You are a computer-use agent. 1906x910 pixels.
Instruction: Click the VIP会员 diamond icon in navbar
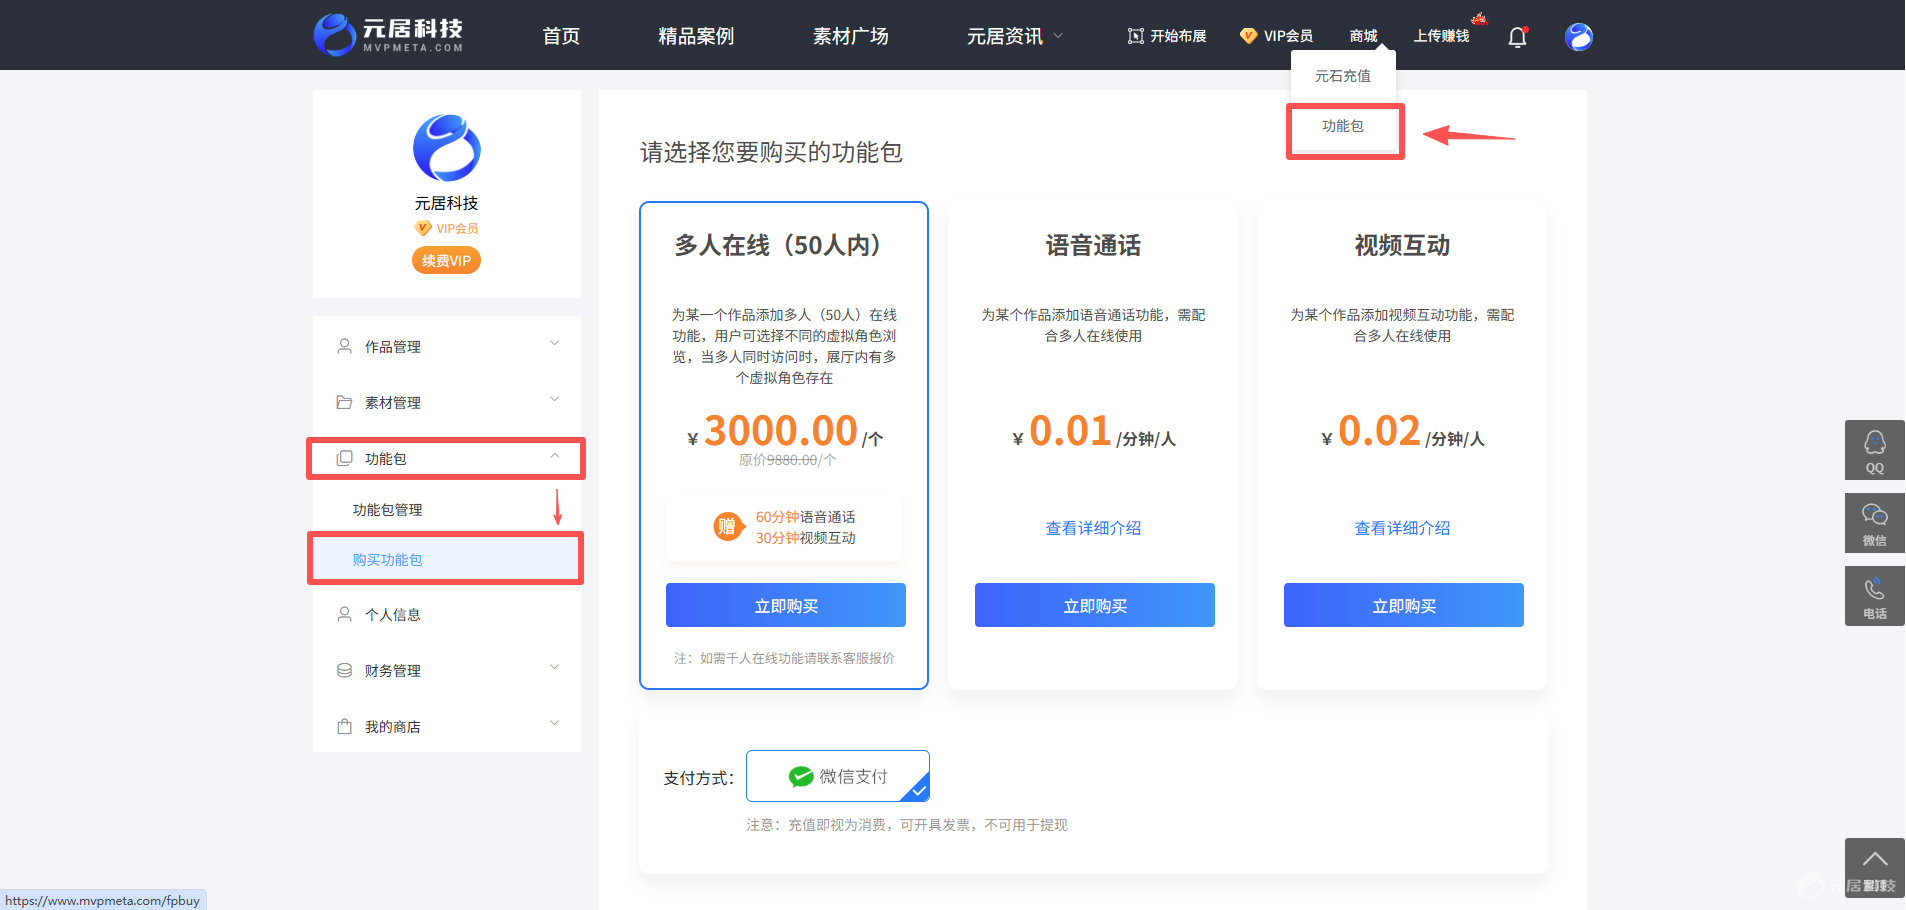[x=1248, y=36]
